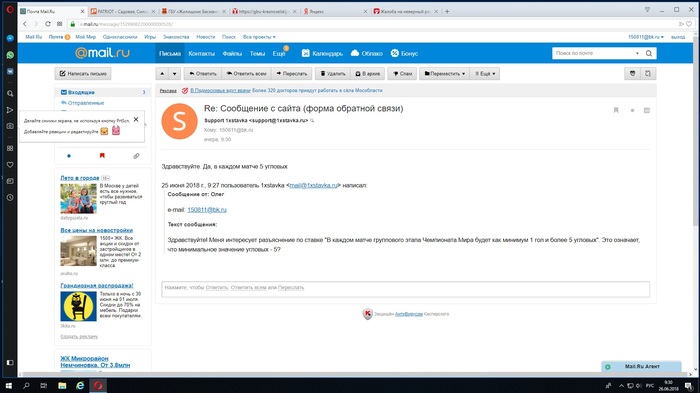Open Календарь

322,54
